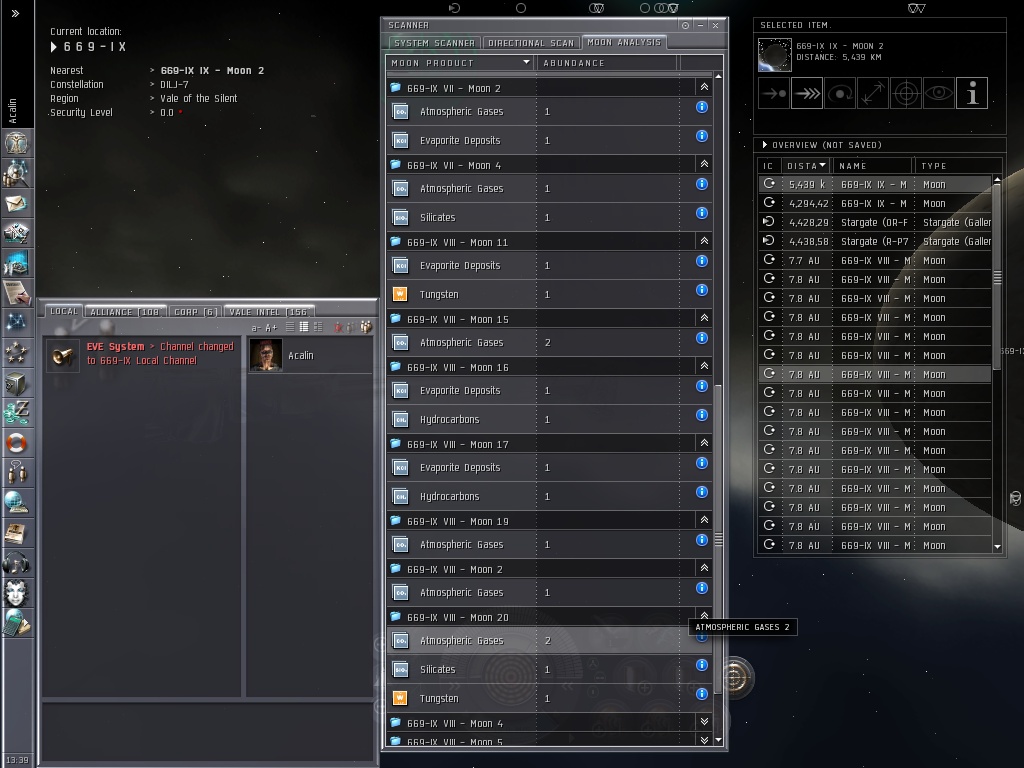This screenshot has width=1024, height=768.
Task: Open People & Places sidebar icon
Action: pos(16,173)
